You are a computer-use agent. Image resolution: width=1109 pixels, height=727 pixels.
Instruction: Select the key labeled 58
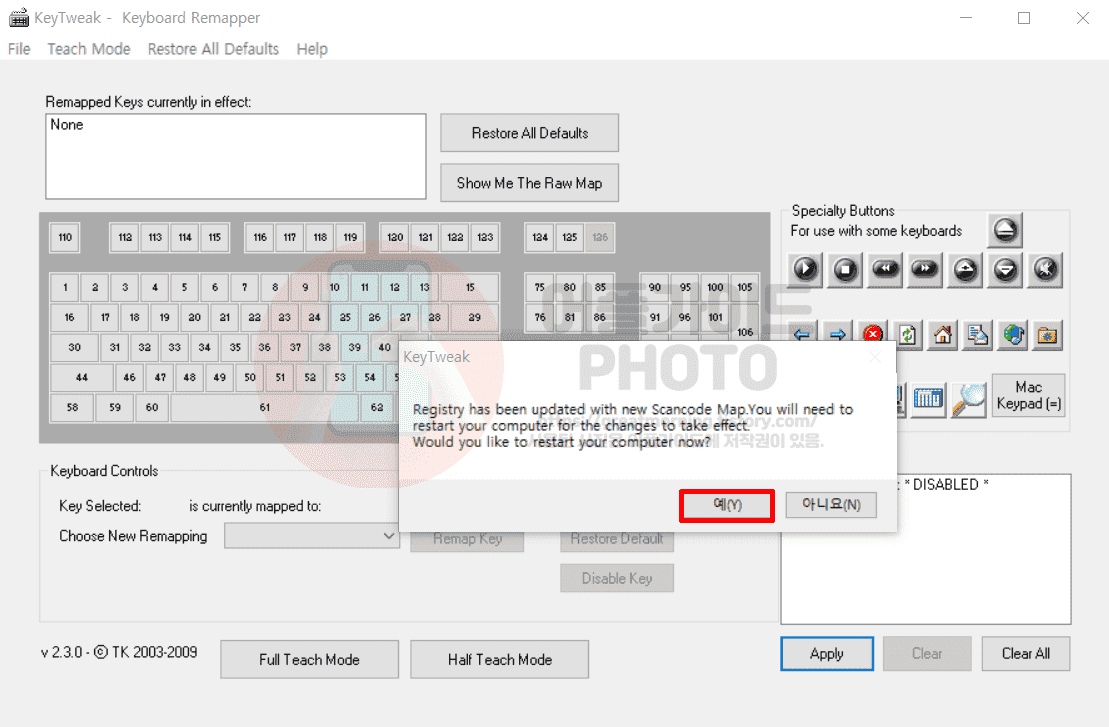(72, 407)
